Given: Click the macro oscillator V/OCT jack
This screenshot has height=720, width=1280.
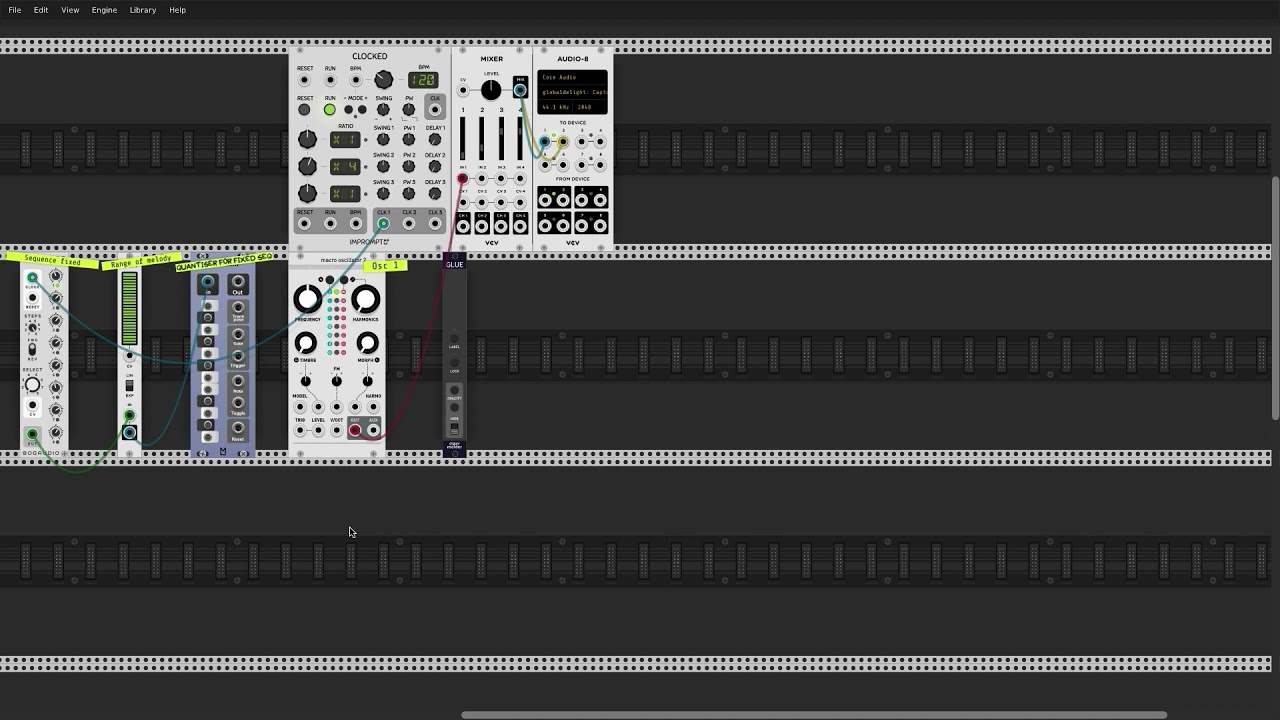Looking at the screenshot, I should point(336,431).
